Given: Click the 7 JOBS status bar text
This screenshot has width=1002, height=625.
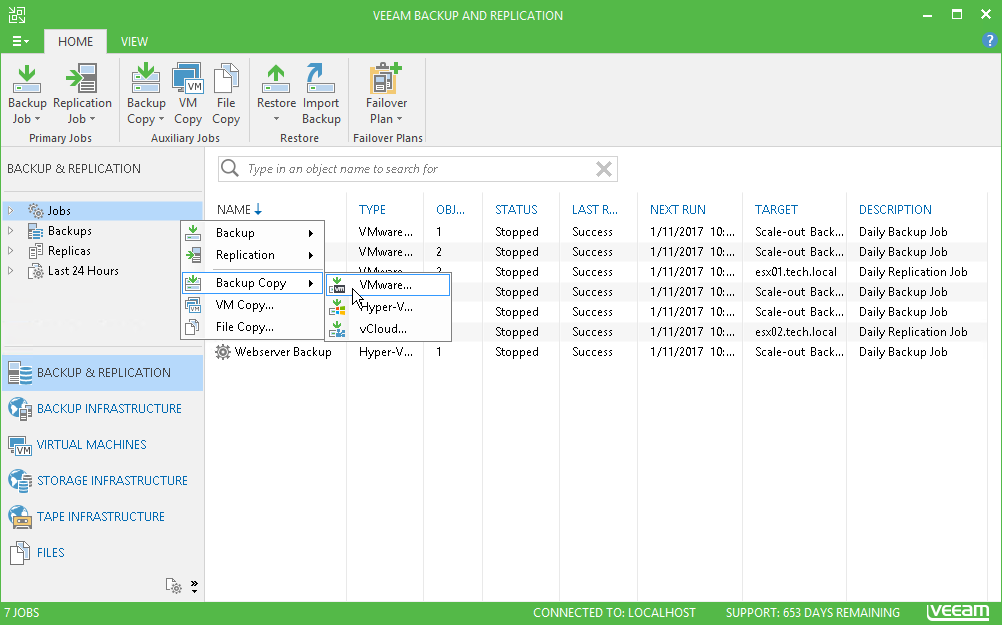Looking at the screenshot, I should (22, 613).
